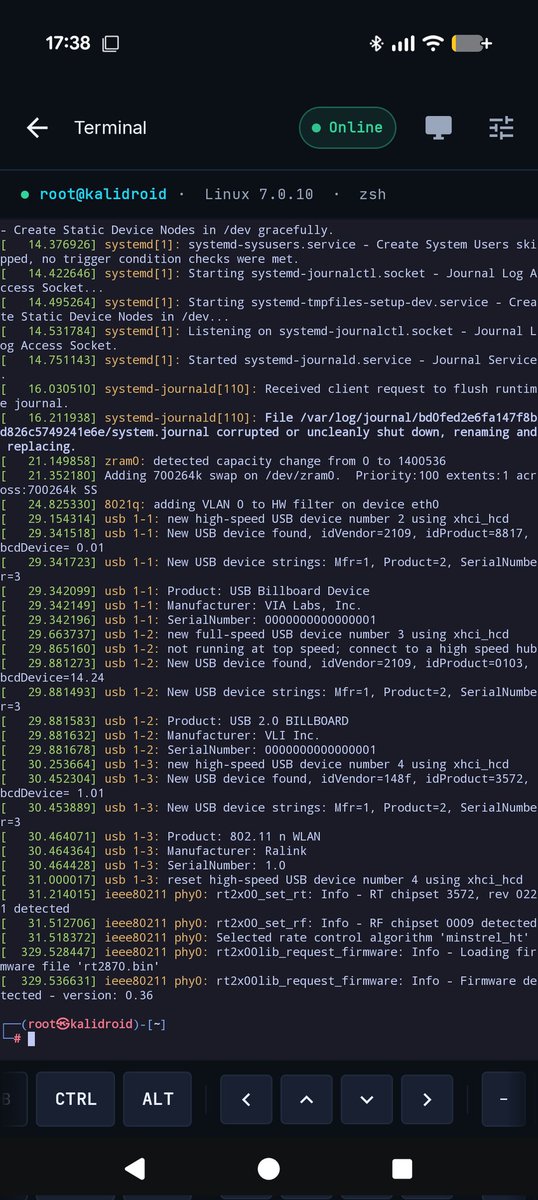Tap the 'Product: 802.11 n WLAN' line

[160, 836]
